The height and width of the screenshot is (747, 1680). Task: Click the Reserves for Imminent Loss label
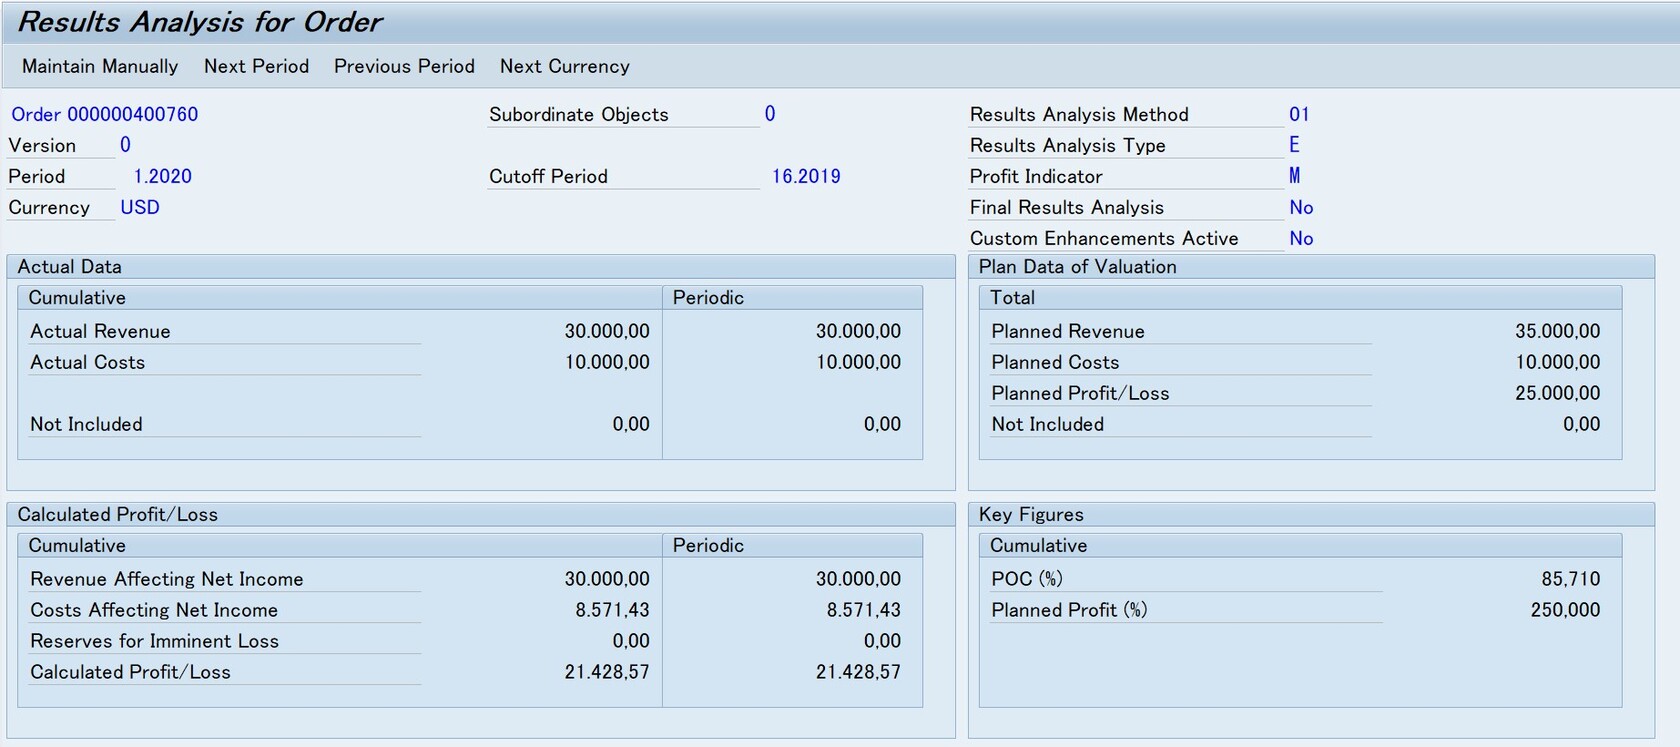(x=154, y=641)
